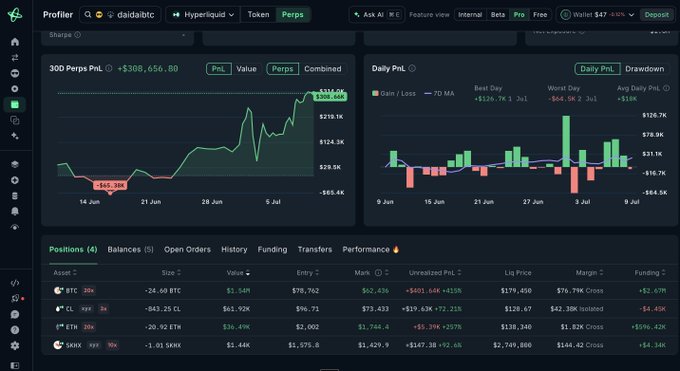The image size is (680, 371).
Task: Click the info icon next to 30D Perps PnL
Action: coord(109,68)
